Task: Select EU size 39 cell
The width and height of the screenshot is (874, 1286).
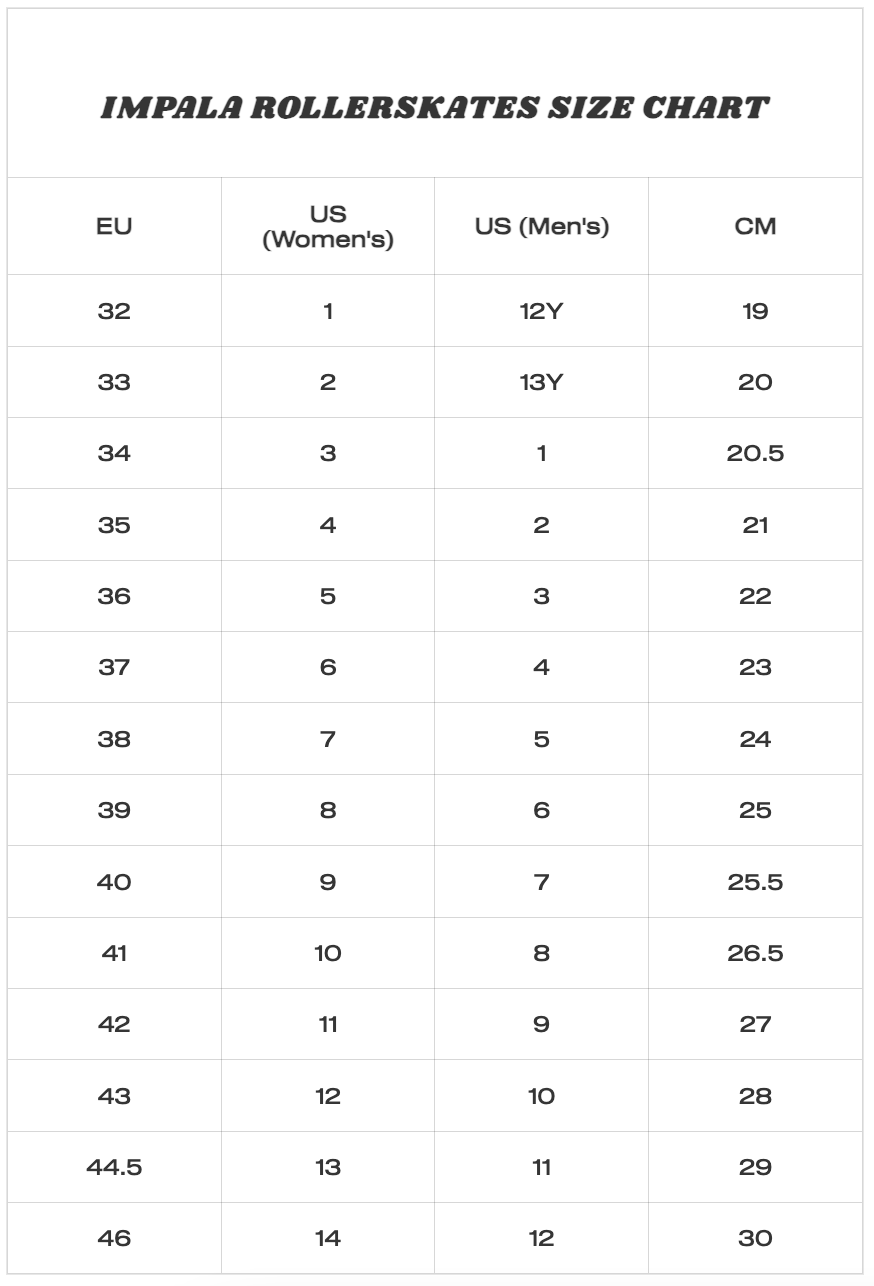Action: pos(114,810)
